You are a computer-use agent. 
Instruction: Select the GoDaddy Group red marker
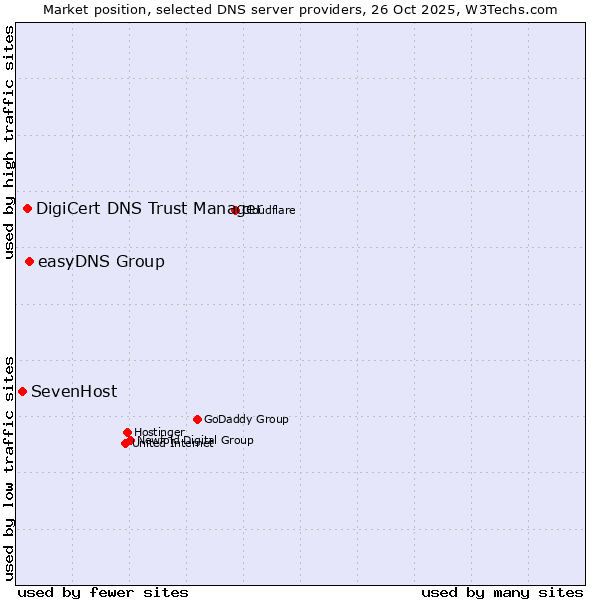tap(197, 419)
